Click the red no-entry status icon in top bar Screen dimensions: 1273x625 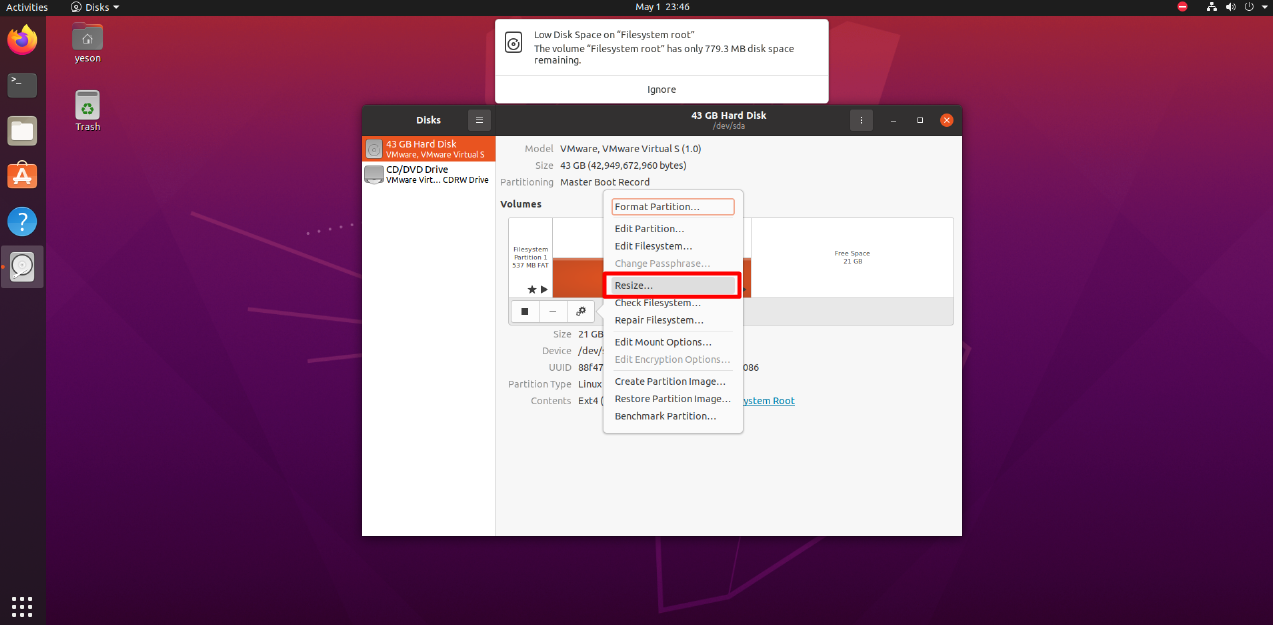click(1182, 7)
